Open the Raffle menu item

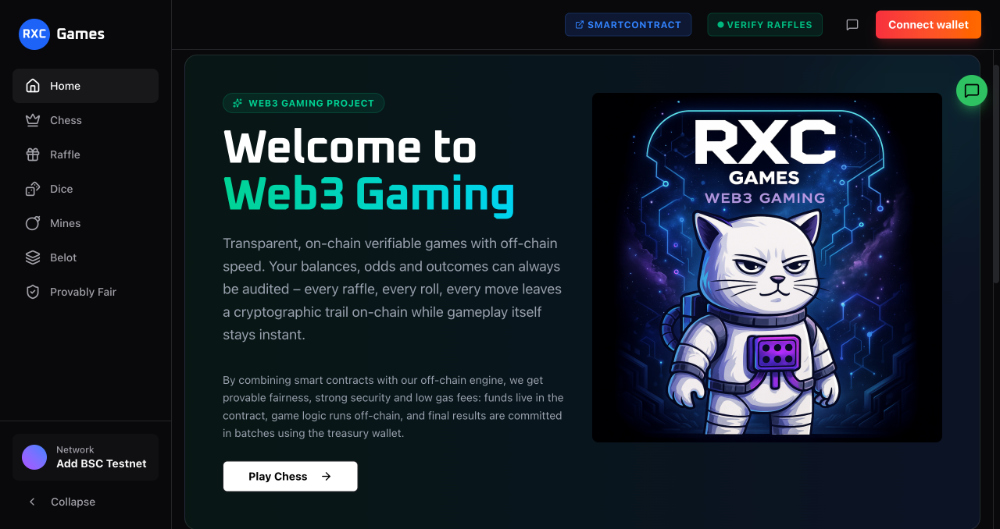point(65,155)
